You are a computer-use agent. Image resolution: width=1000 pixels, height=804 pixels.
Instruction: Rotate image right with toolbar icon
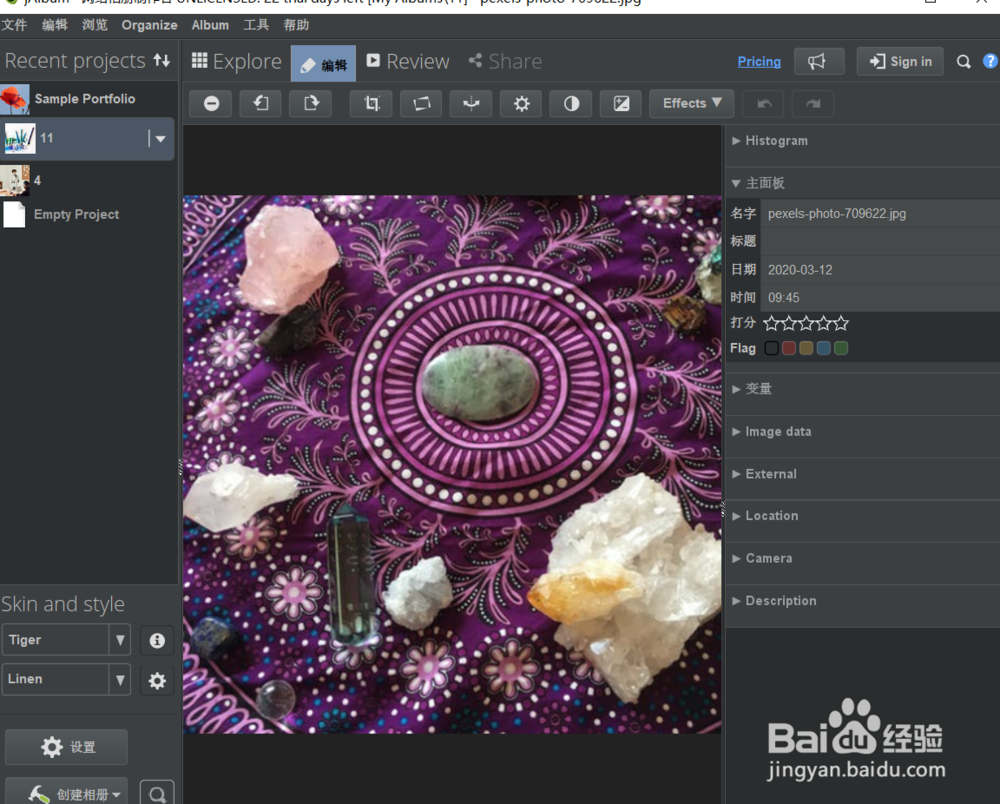tap(311, 103)
